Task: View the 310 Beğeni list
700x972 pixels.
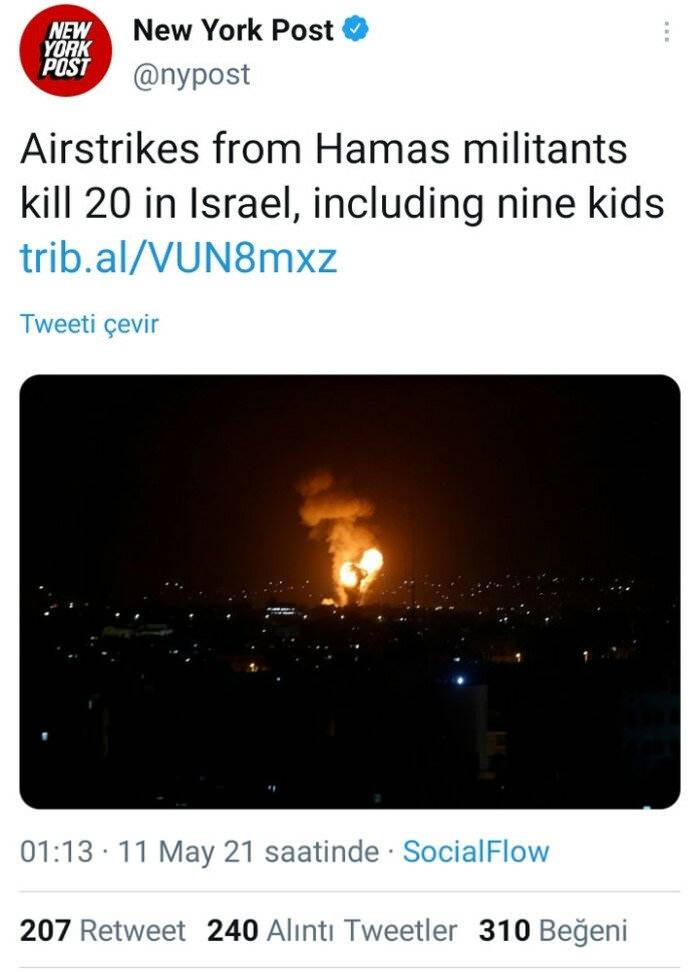Action: pyautogui.click(x=553, y=931)
